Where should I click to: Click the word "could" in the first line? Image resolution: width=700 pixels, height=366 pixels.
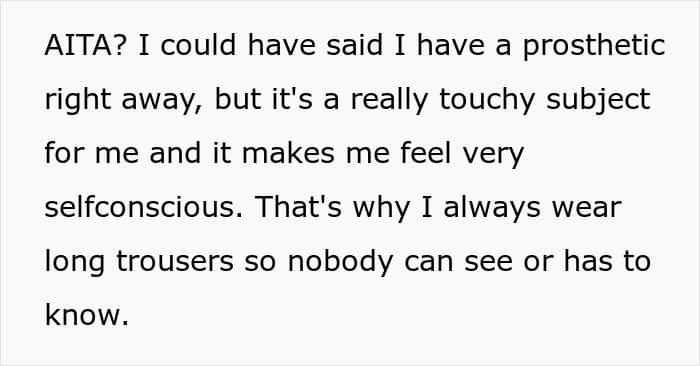pyautogui.click(x=198, y=46)
